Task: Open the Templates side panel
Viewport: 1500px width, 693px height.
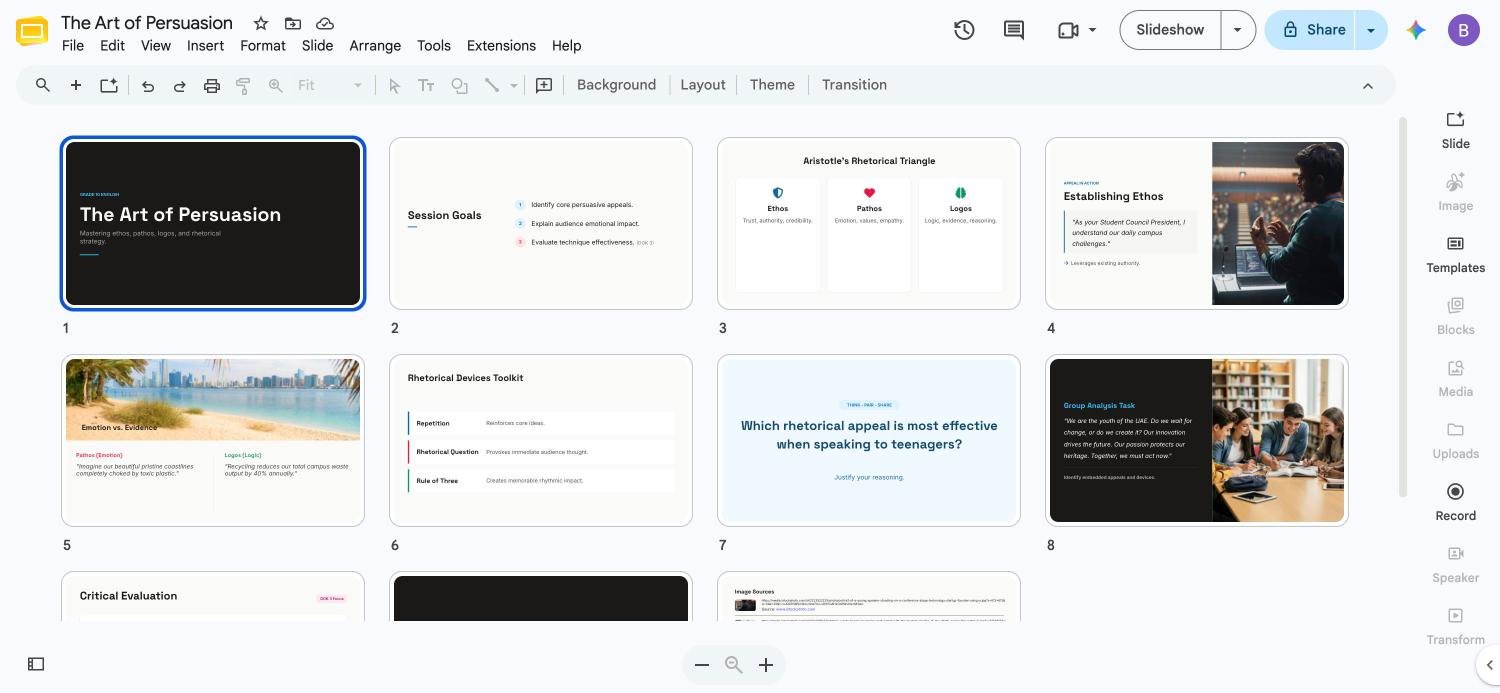Action: (x=1456, y=254)
